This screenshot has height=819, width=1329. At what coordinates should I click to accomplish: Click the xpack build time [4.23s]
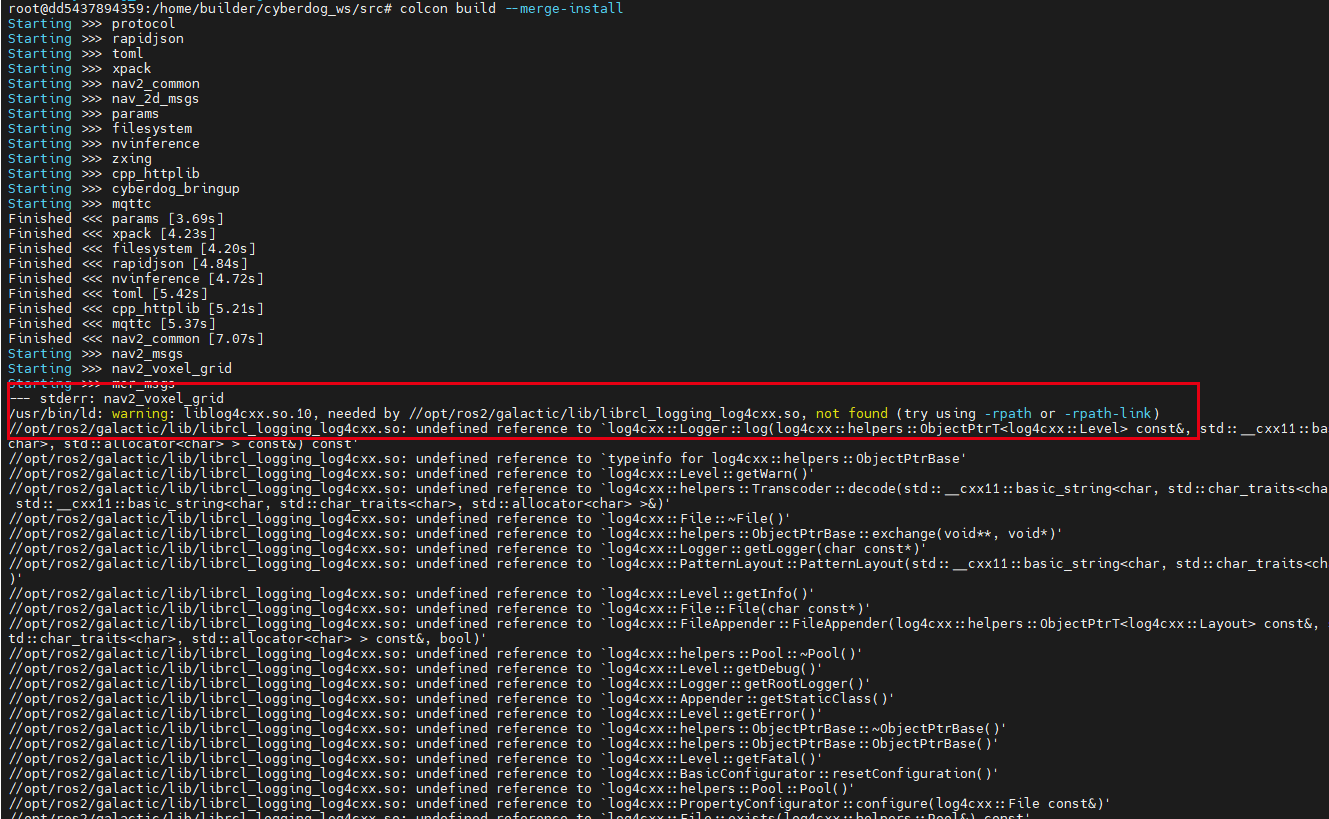(x=189, y=232)
